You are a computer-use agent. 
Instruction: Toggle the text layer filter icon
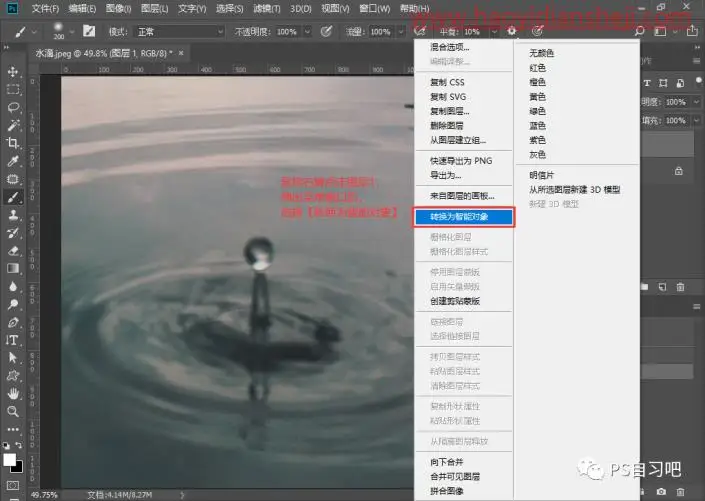[647, 83]
